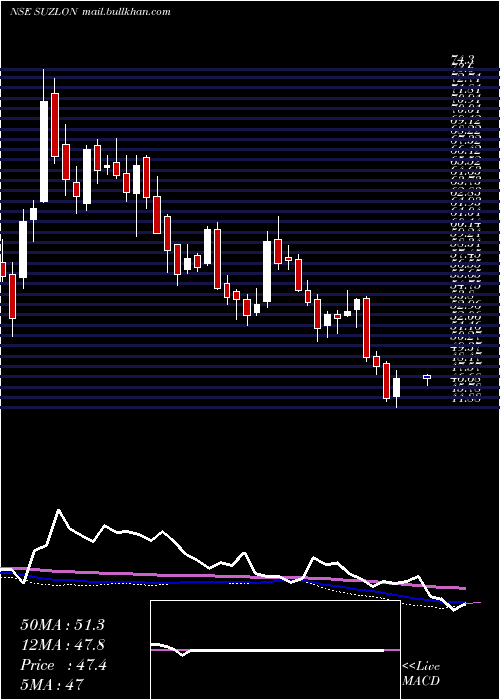This screenshot has width=500, height=700.
Task: Click the 'NSE SUZLON mail.bullkhan.com' header text
Action: pyautogui.click(x=90, y=12)
